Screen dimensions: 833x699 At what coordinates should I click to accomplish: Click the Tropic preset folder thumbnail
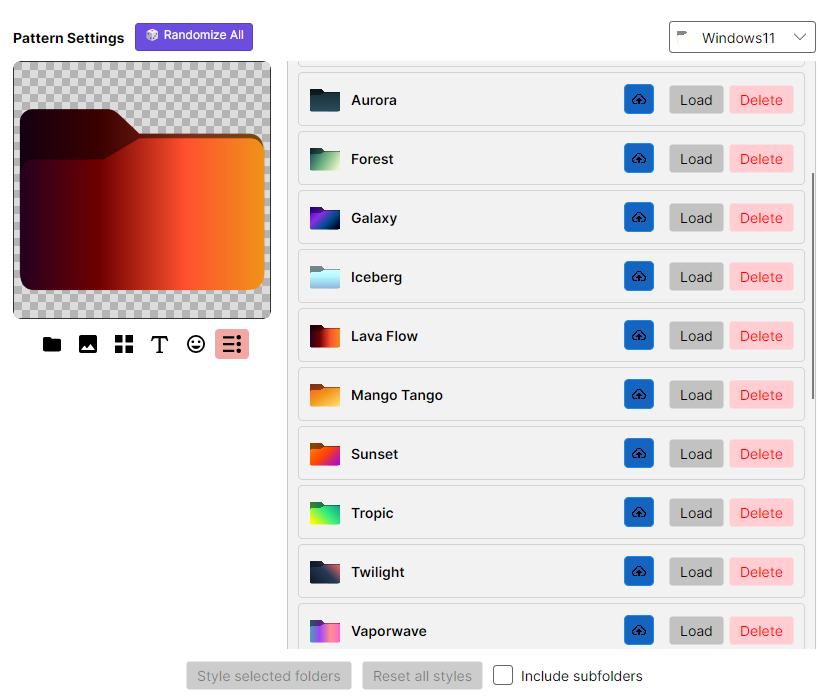[x=326, y=512]
